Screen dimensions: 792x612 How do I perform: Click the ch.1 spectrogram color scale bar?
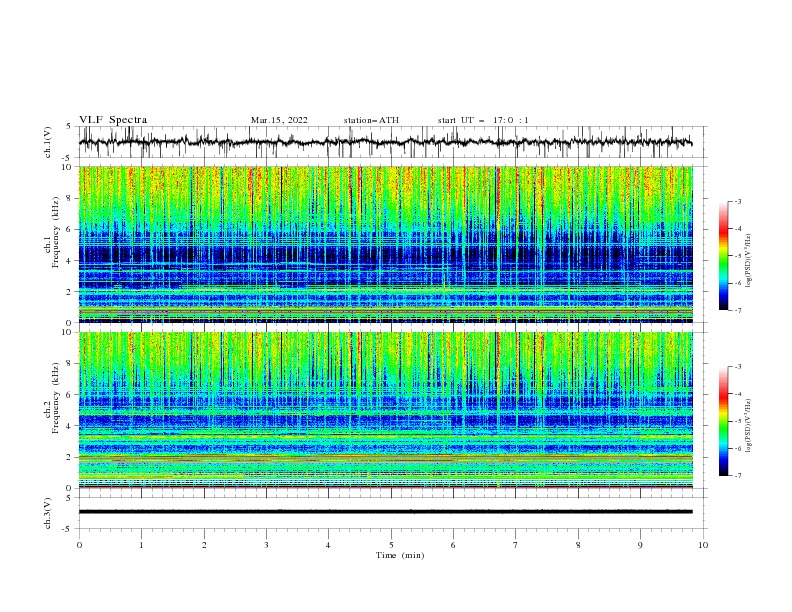tap(724, 256)
